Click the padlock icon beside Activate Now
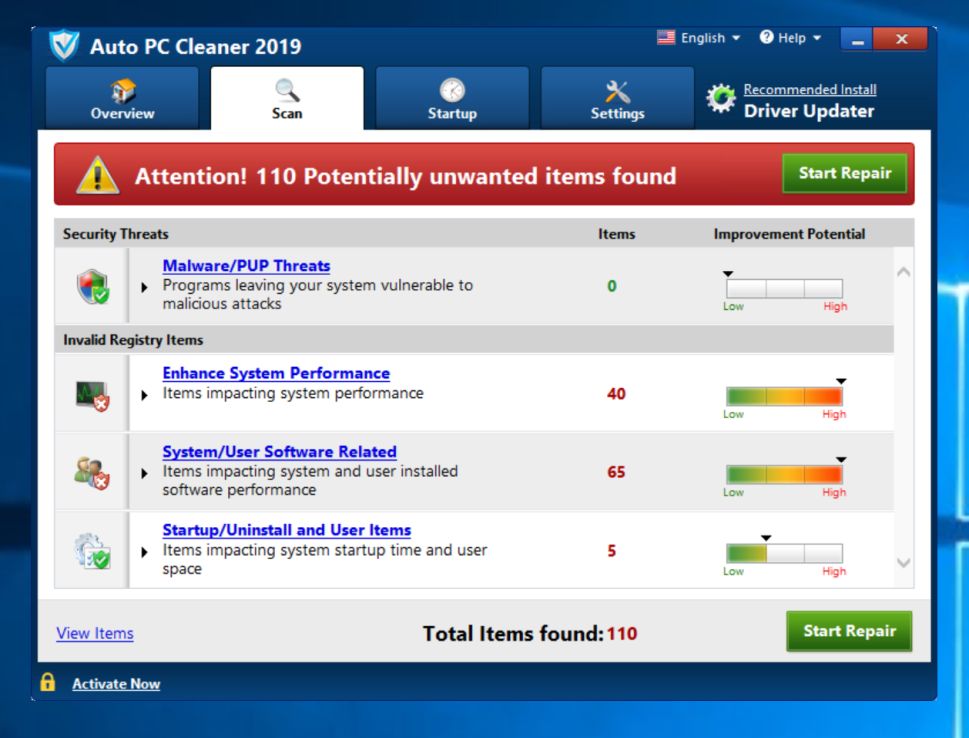 48,682
